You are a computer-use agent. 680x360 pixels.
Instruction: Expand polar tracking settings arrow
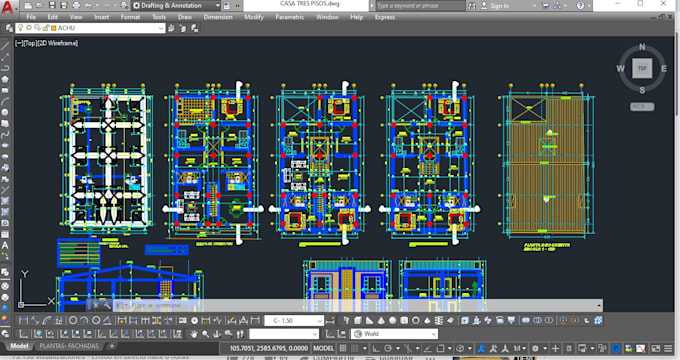[398, 348]
